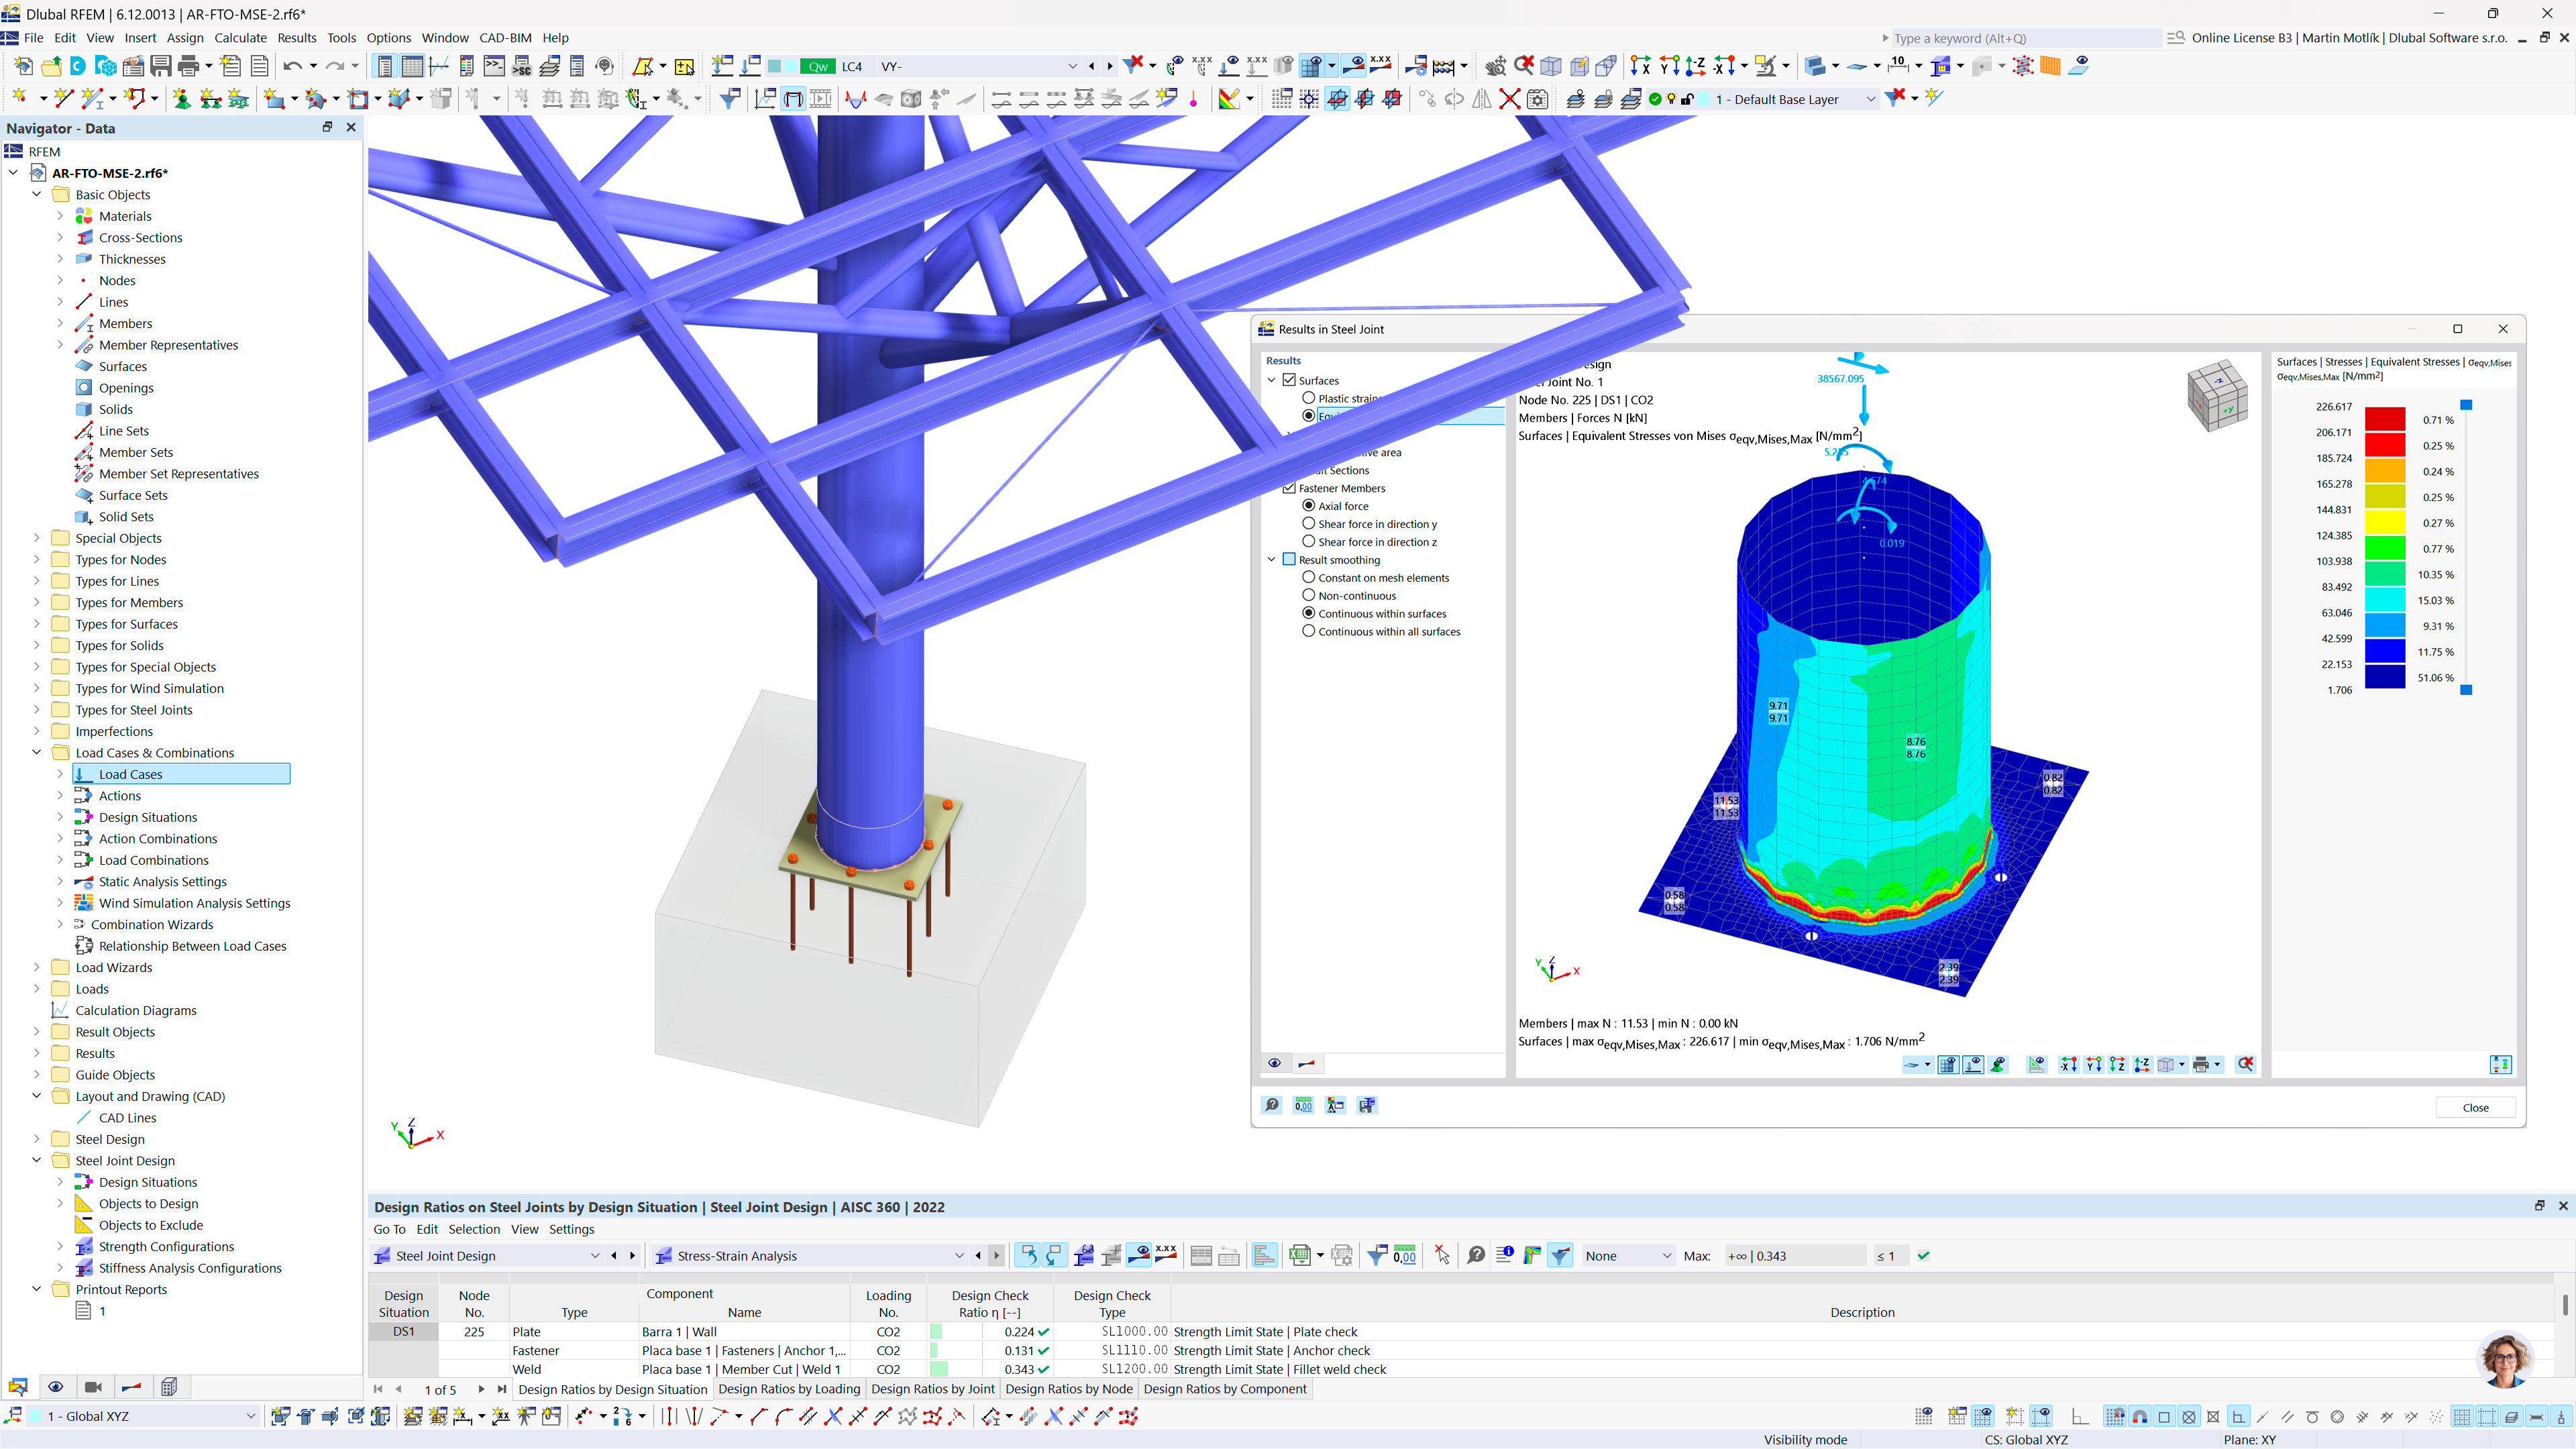
Task: Open the Calculate menu
Action: tap(240, 38)
